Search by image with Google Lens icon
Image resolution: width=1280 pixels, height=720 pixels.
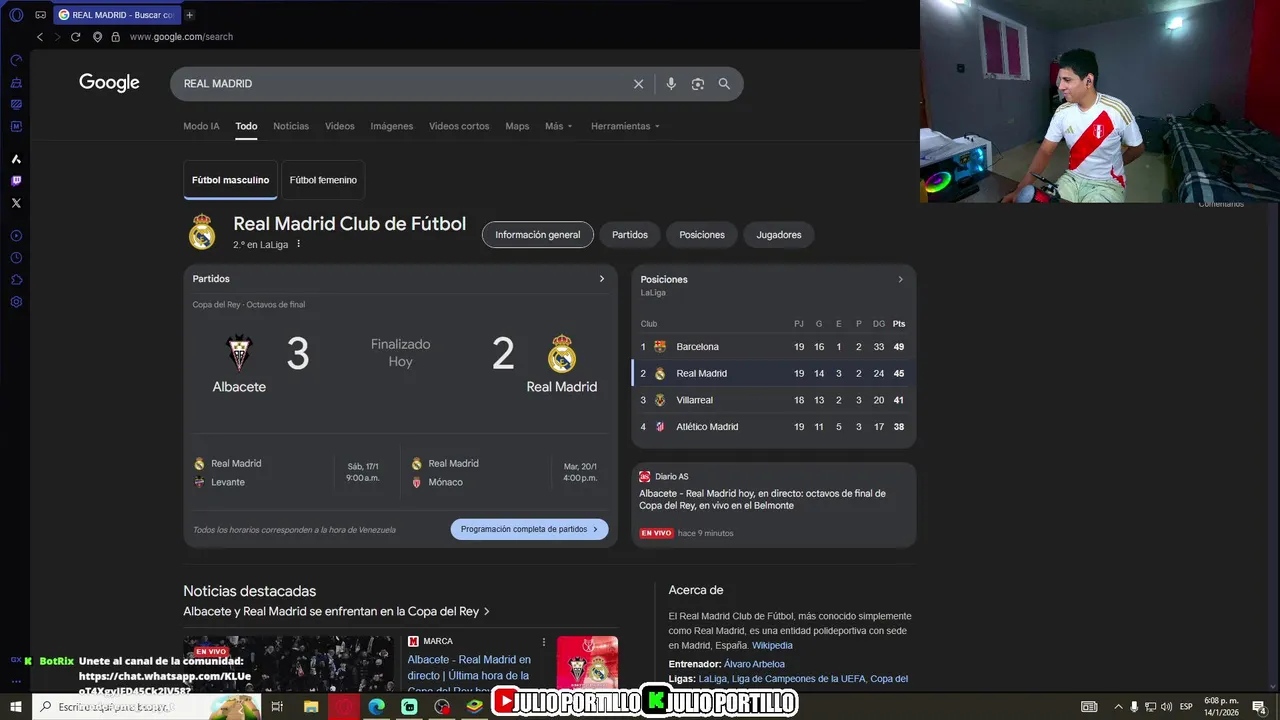[698, 84]
